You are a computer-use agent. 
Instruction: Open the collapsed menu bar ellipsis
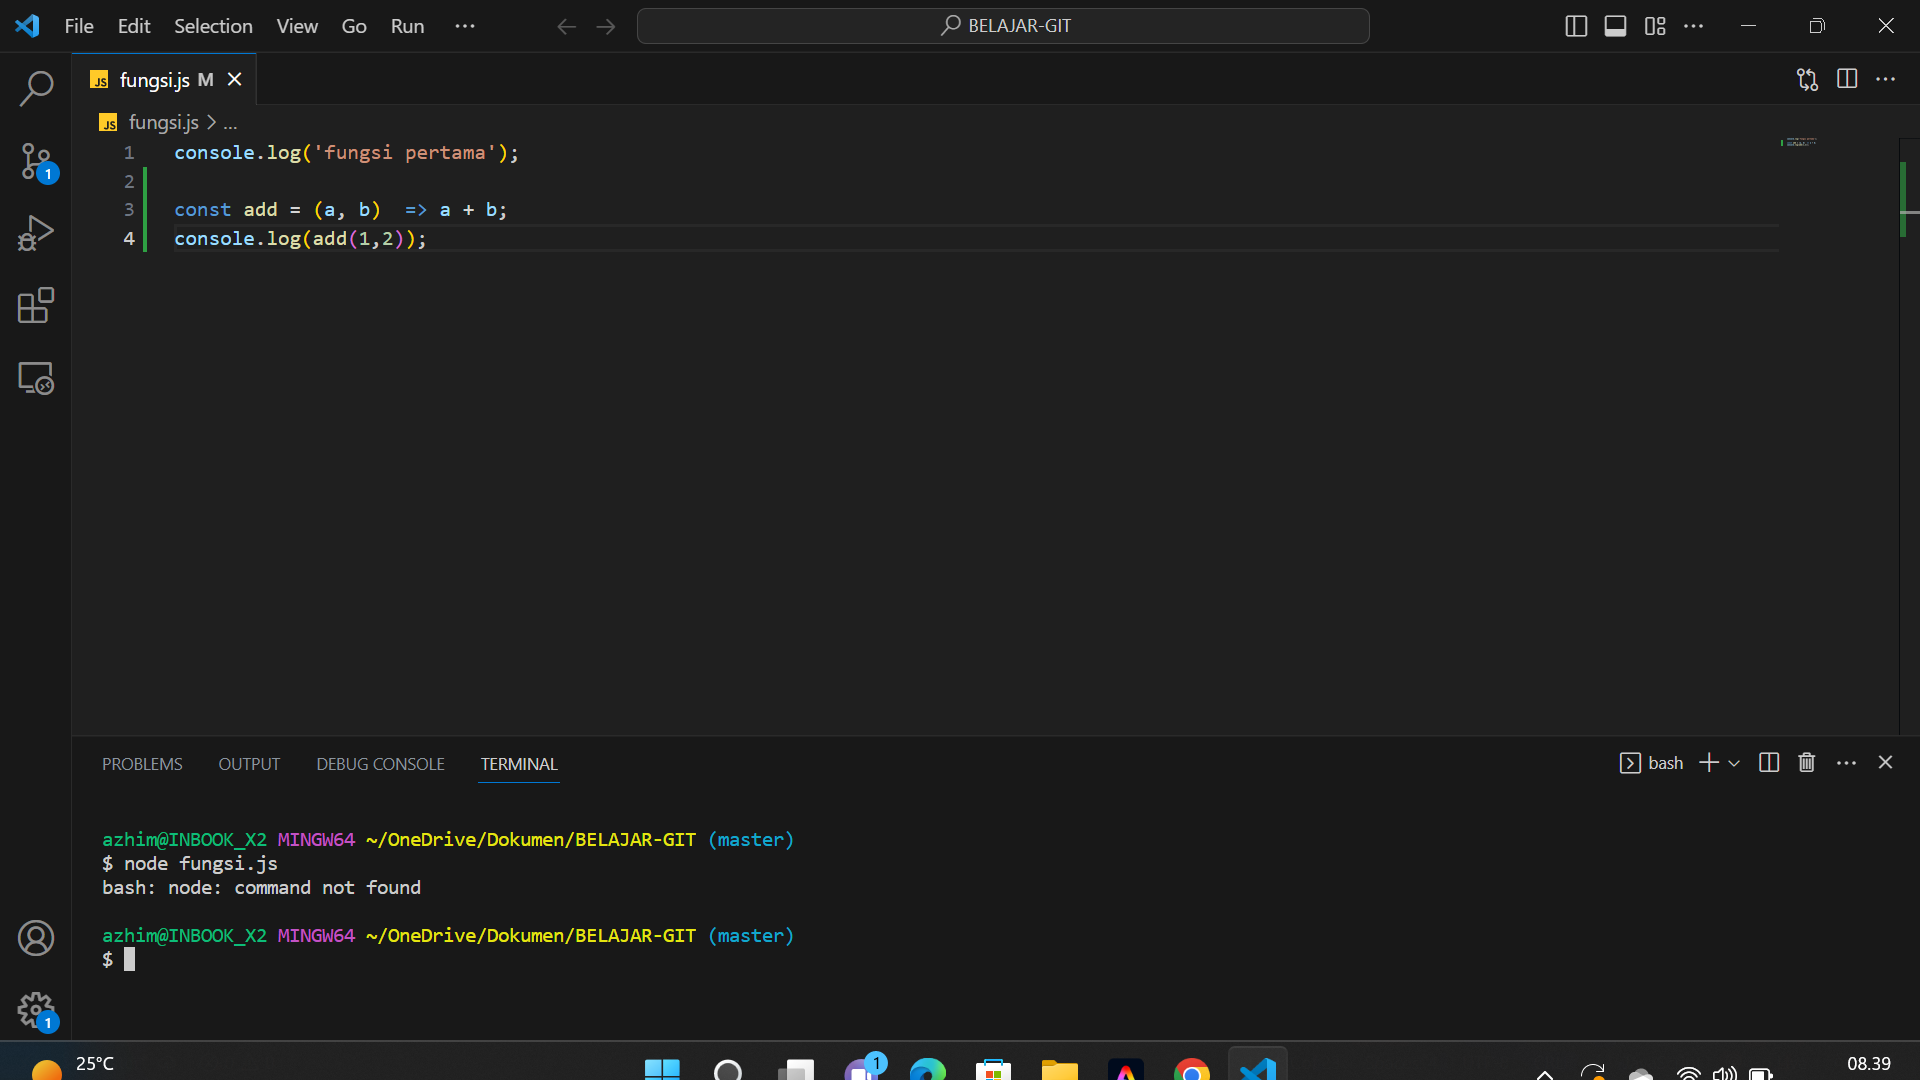pos(465,26)
